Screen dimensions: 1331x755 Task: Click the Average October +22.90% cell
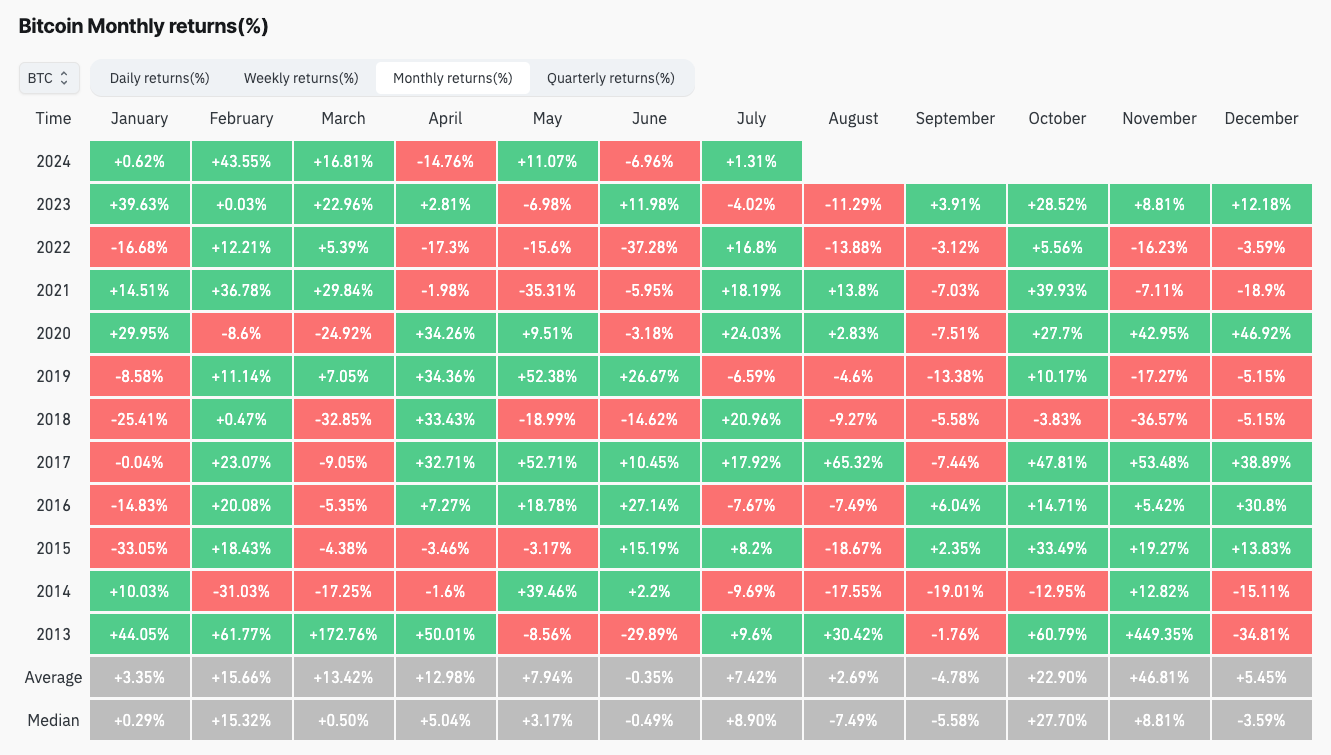click(x=1057, y=677)
